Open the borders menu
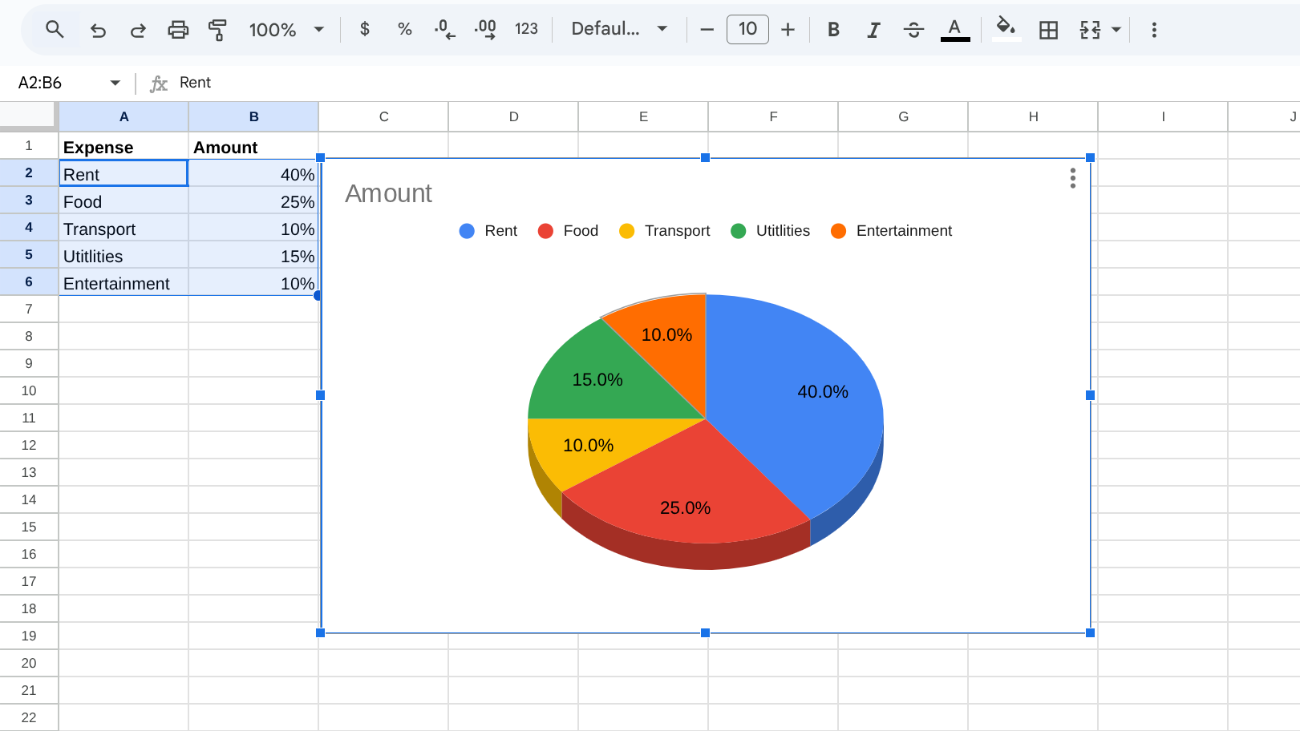1300x731 pixels. 1048,29
